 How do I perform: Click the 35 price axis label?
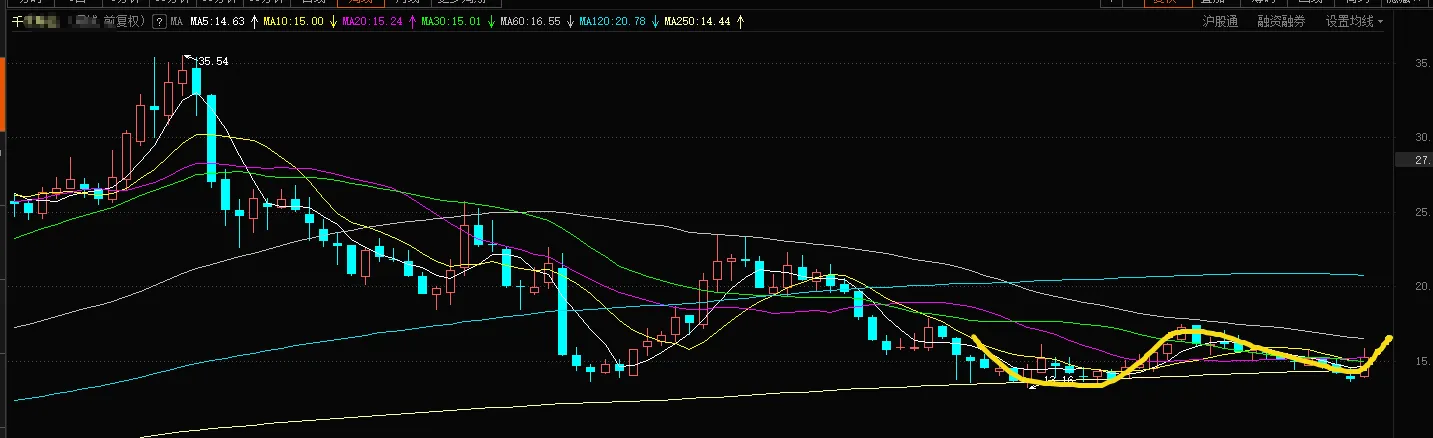(1422, 63)
